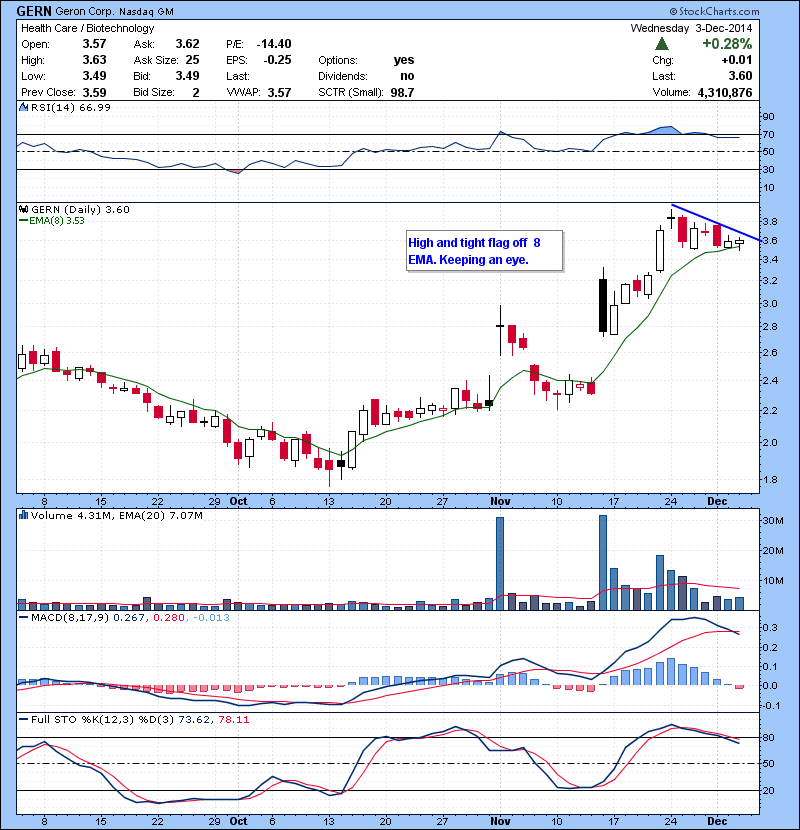This screenshot has width=800, height=830.
Task: Click the green EMA(8) legend line marker
Action: click(x=23, y=221)
